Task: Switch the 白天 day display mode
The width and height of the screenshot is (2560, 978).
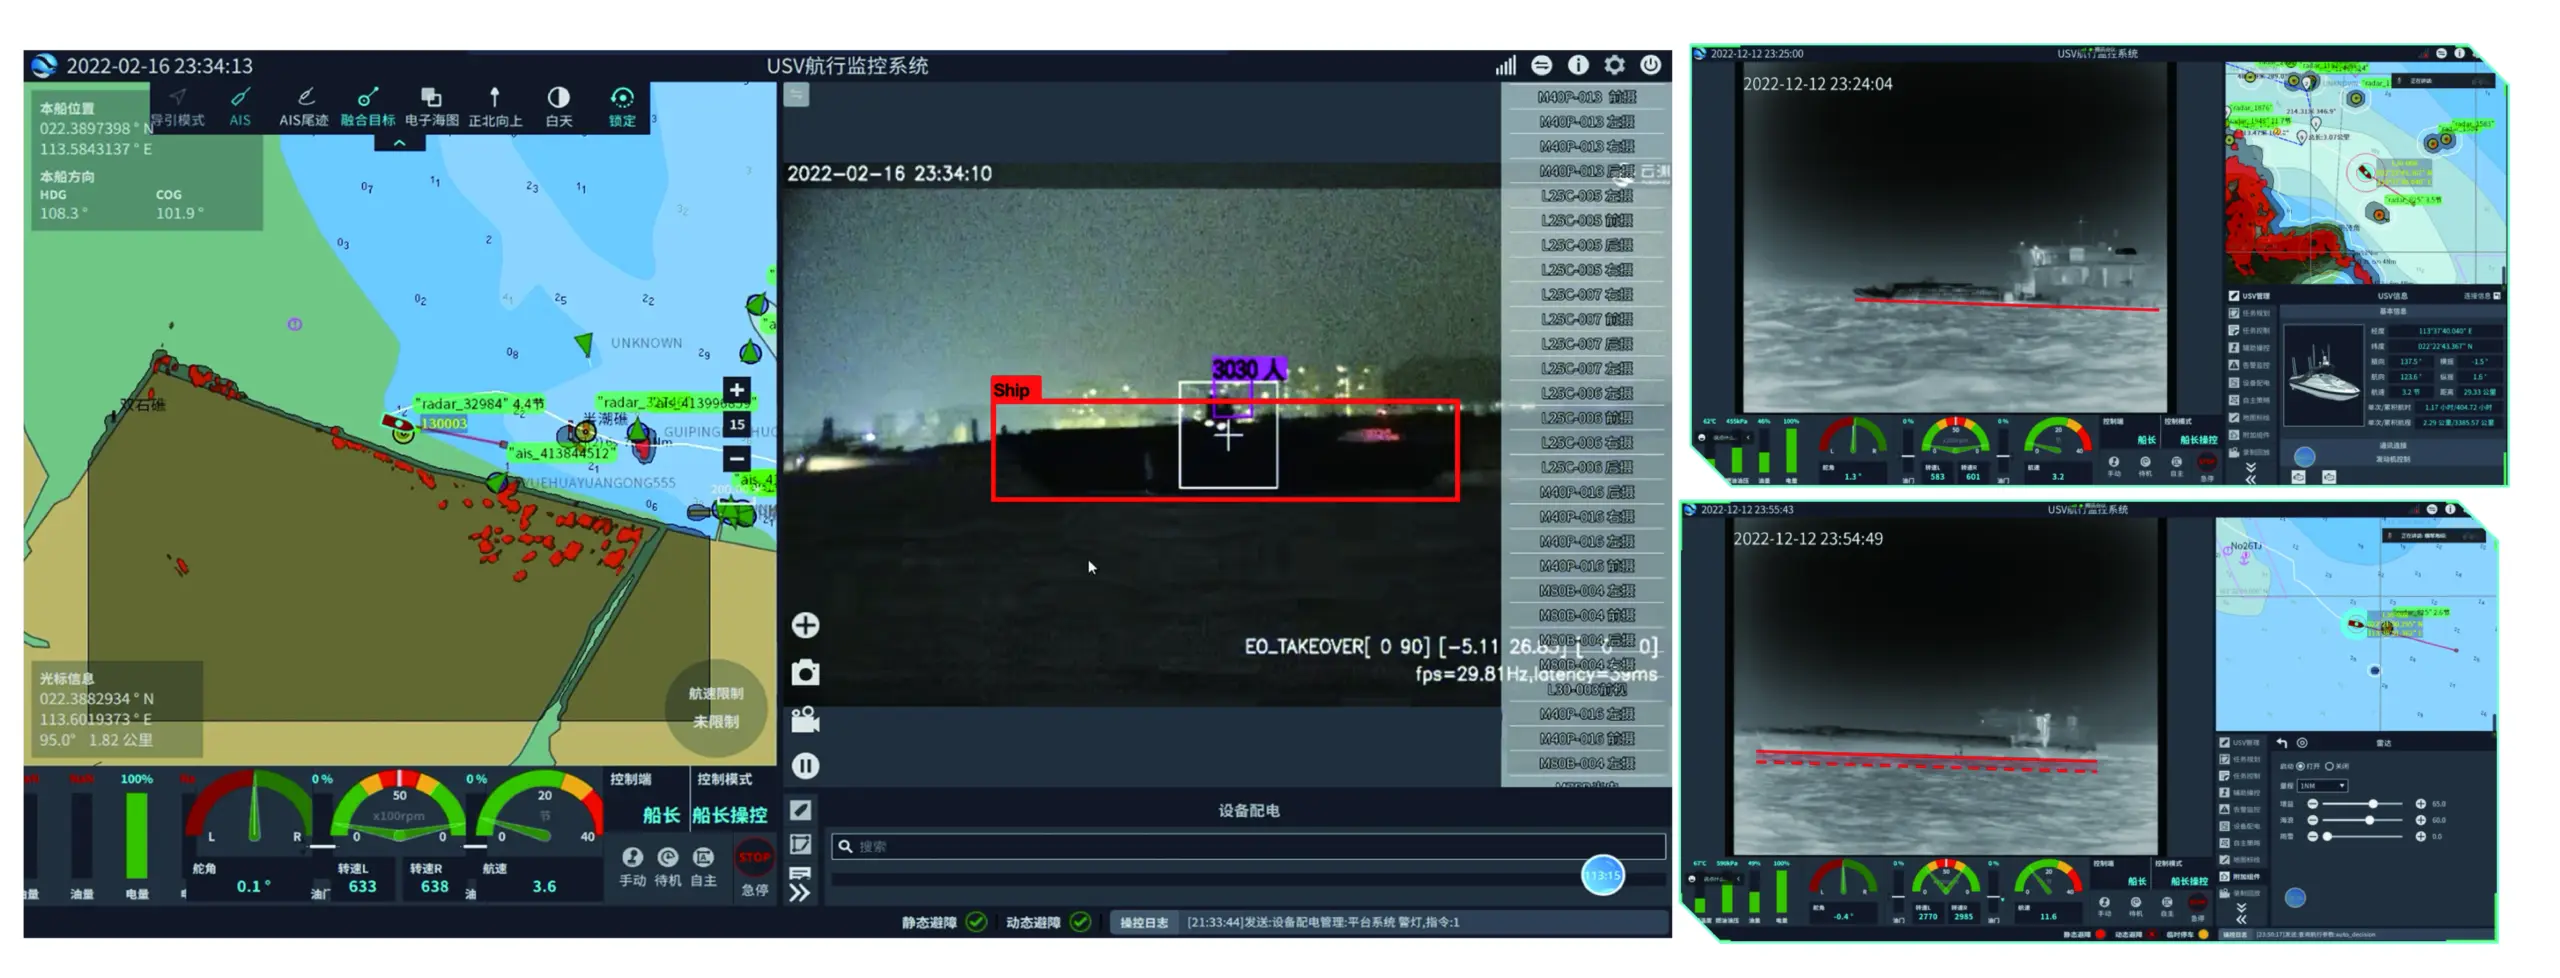Action: [x=559, y=106]
